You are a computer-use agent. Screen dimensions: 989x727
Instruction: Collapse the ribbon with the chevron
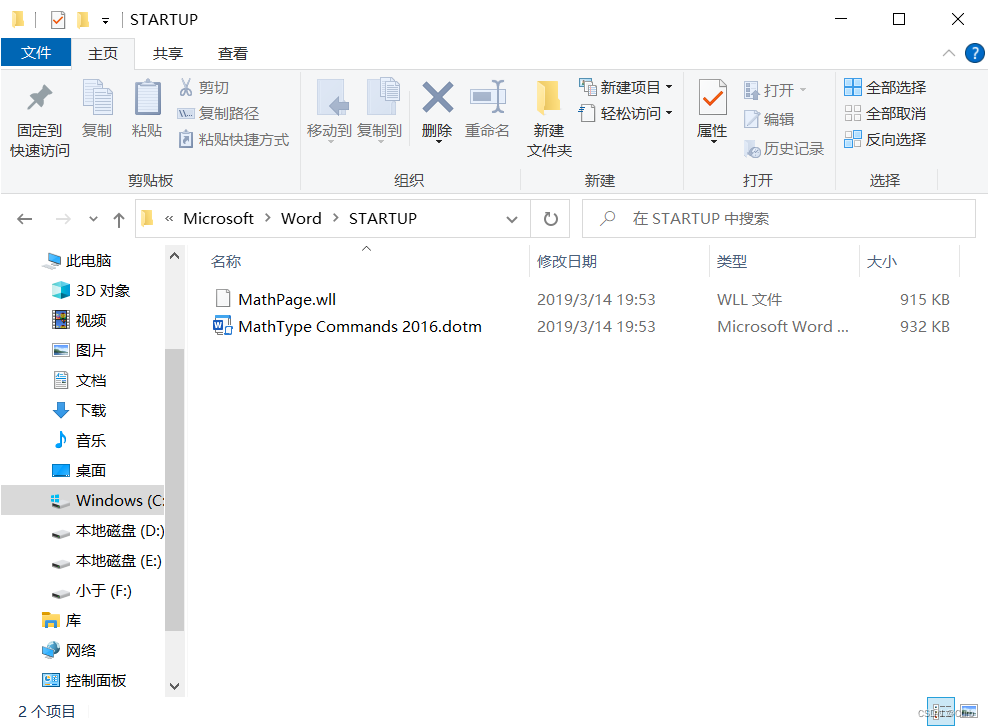(x=949, y=54)
